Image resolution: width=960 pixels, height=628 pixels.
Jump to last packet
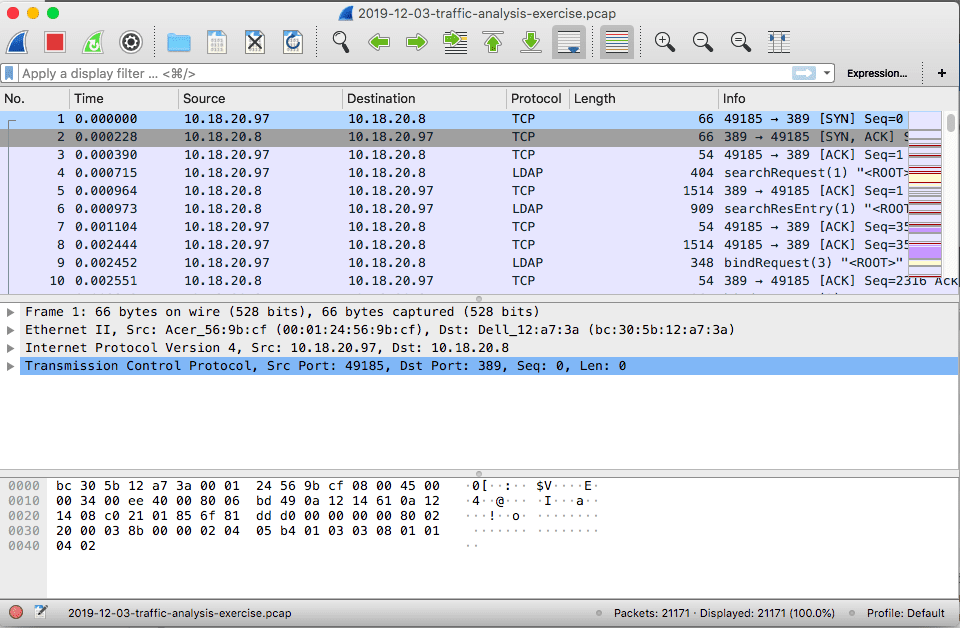click(x=531, y=42)
